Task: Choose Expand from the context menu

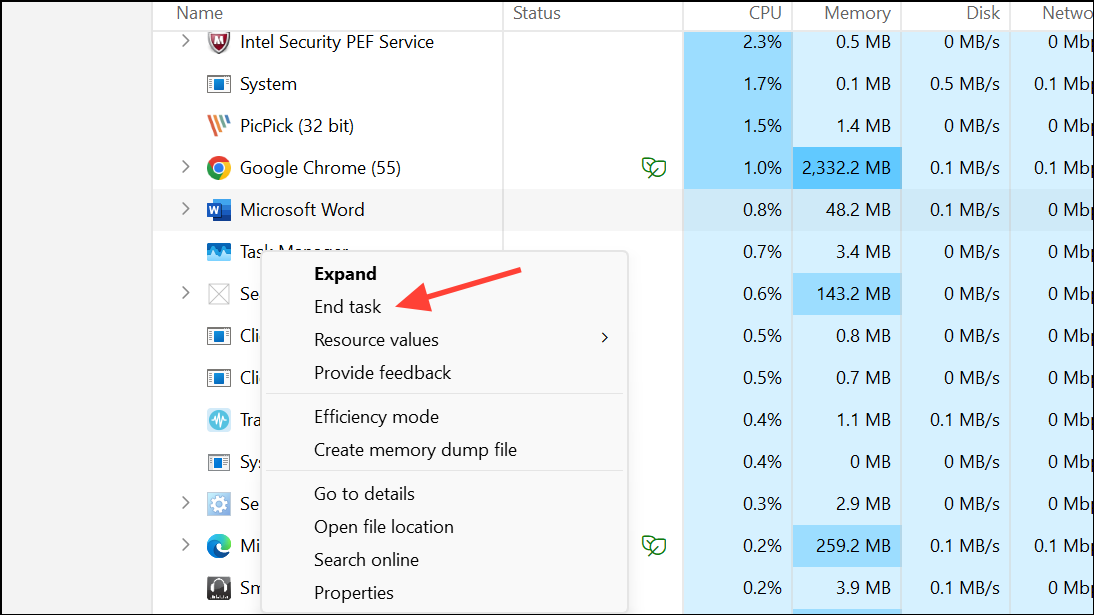Action: click(345, 273)
